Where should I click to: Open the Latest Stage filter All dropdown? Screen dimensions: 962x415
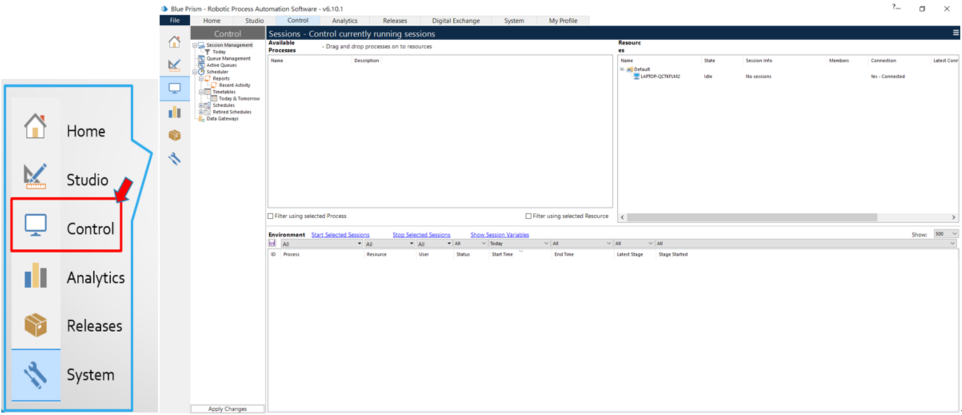(633, 244)
